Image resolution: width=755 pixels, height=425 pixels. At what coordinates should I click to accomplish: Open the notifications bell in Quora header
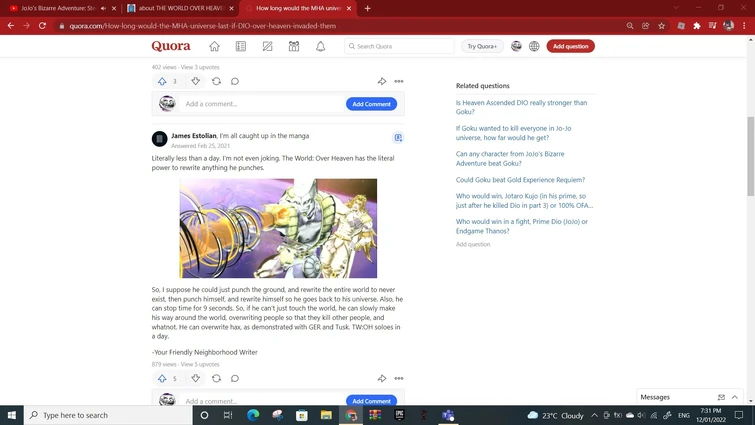[320, 46]
